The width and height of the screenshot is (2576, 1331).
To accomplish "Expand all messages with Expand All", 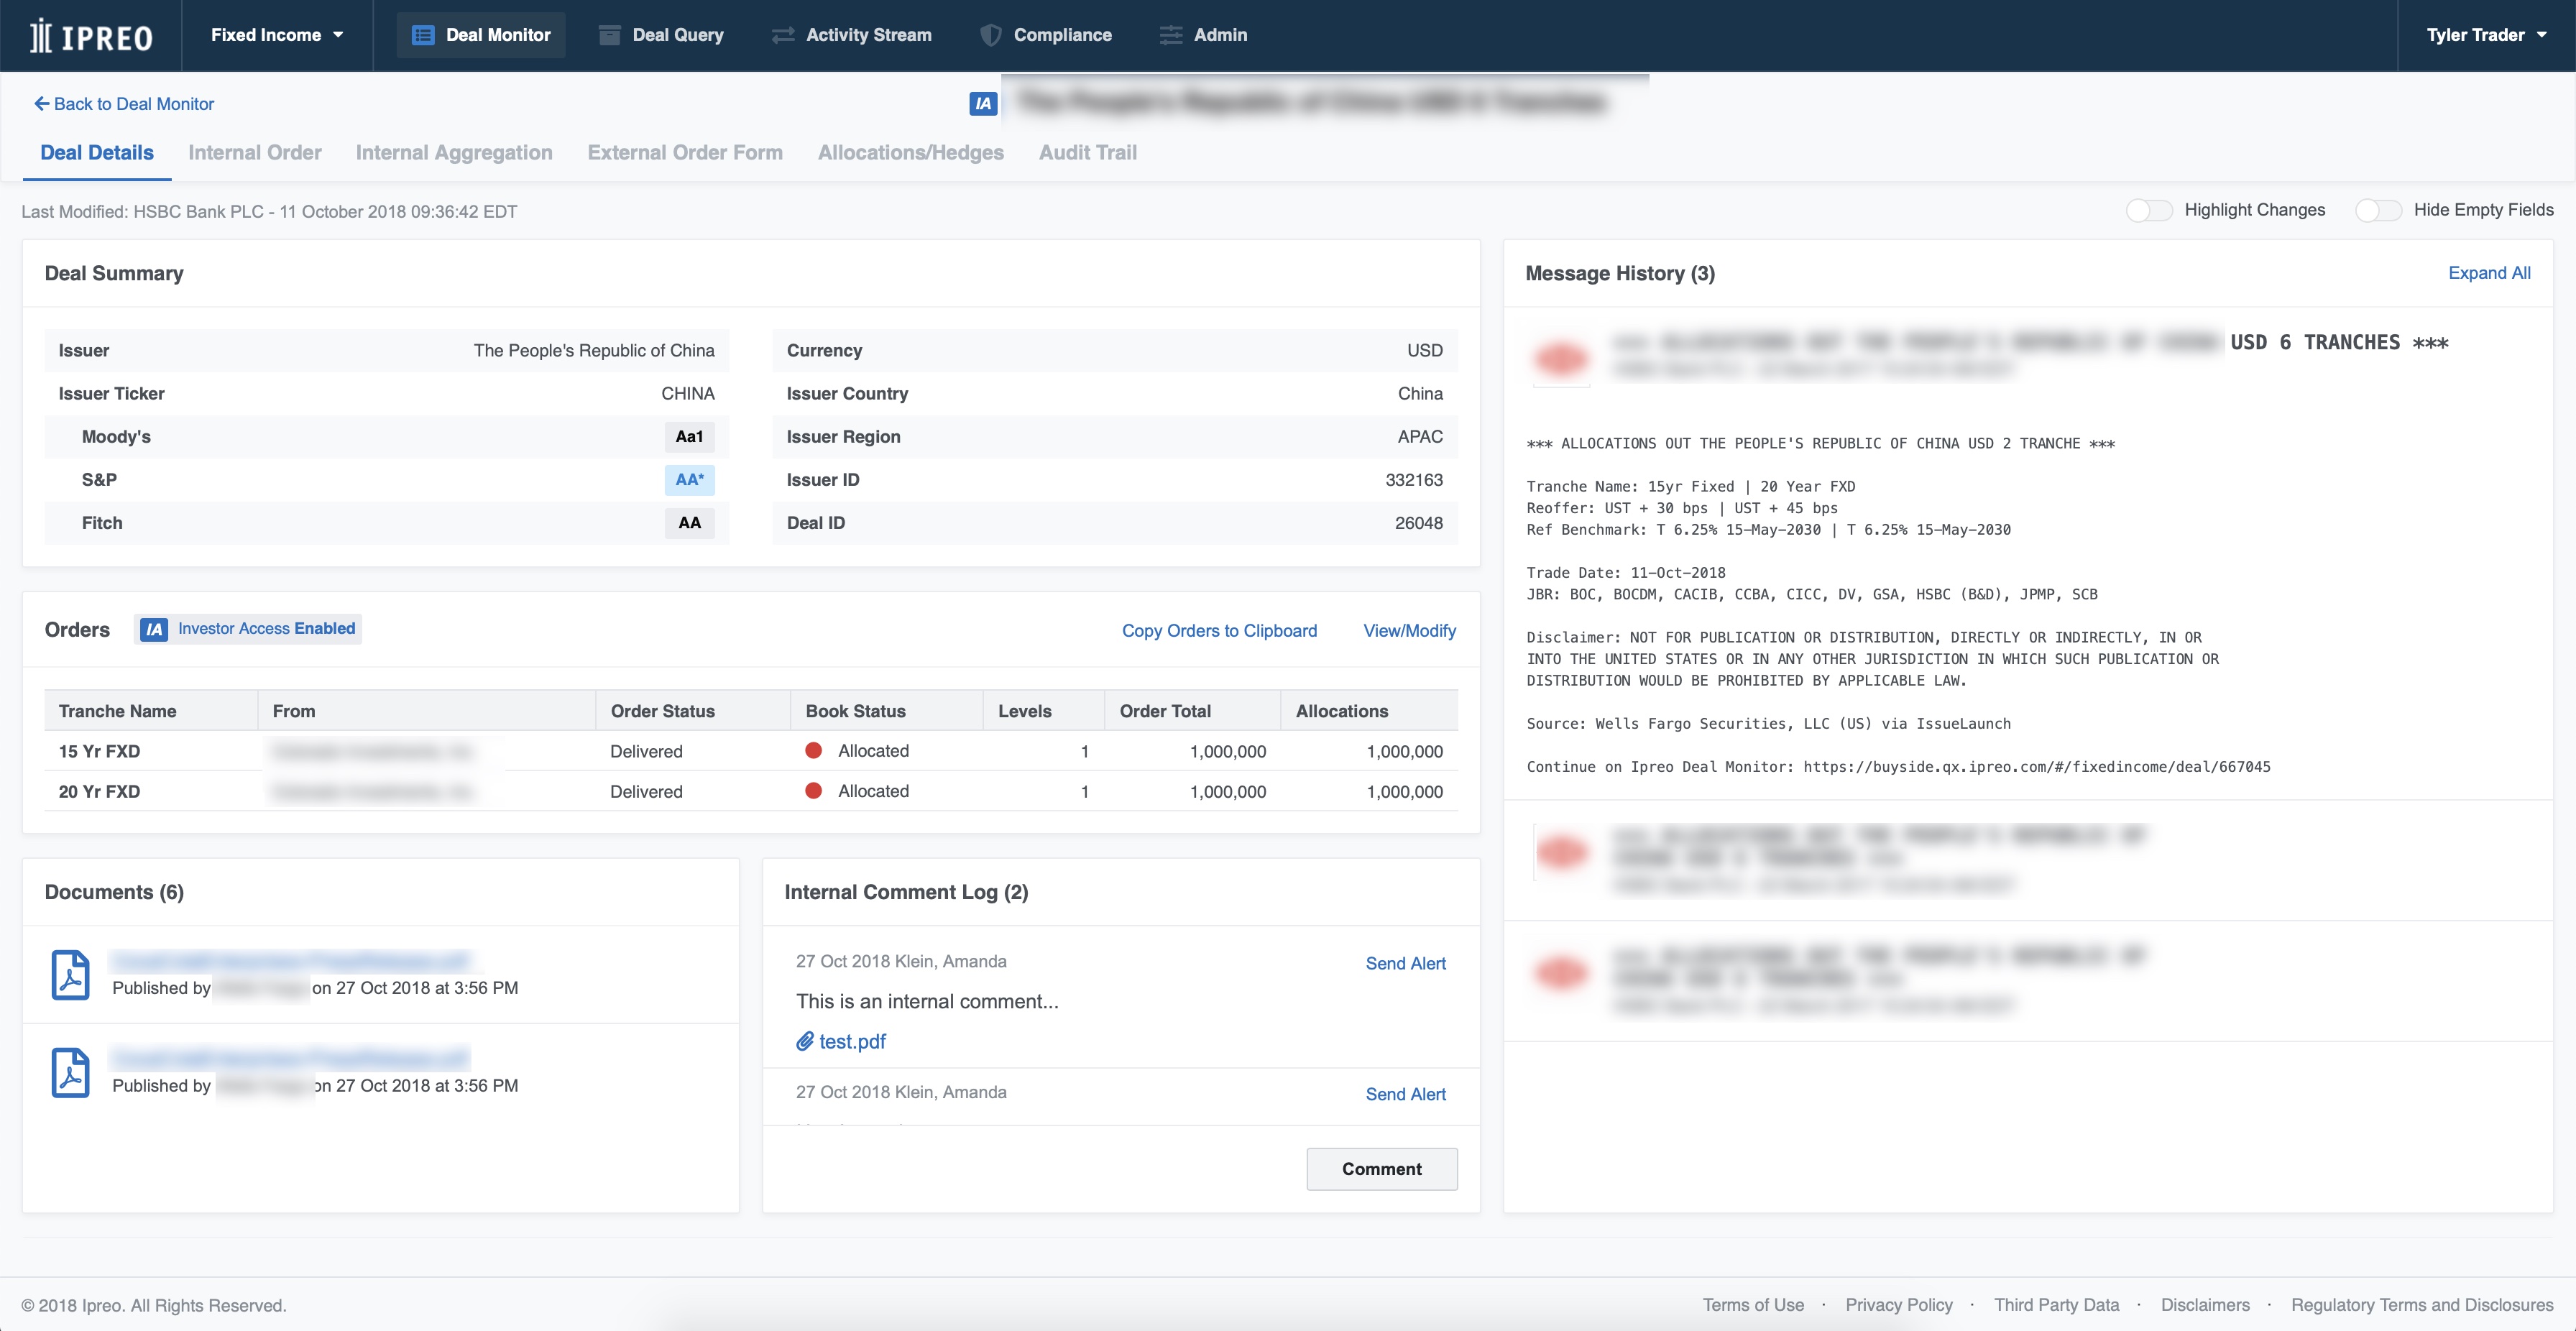I will [x=2488, y=273].
